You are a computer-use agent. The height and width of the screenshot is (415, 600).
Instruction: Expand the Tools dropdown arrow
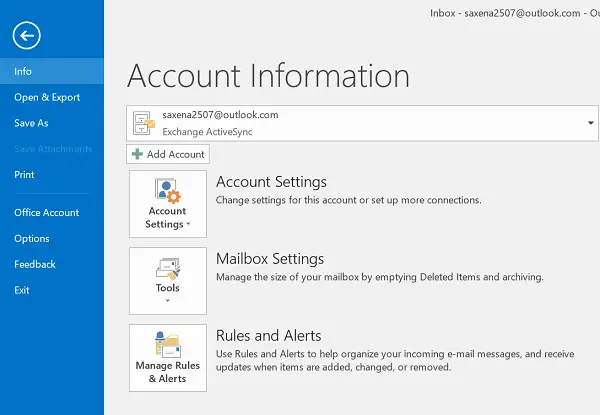pos(168,301)
